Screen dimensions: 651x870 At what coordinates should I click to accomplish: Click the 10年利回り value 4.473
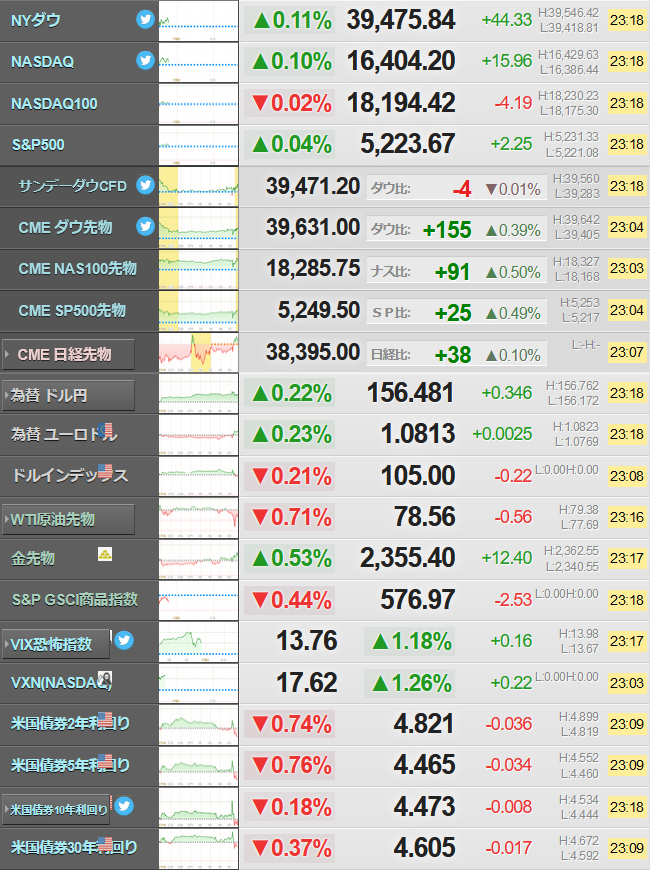coord(425,806)
